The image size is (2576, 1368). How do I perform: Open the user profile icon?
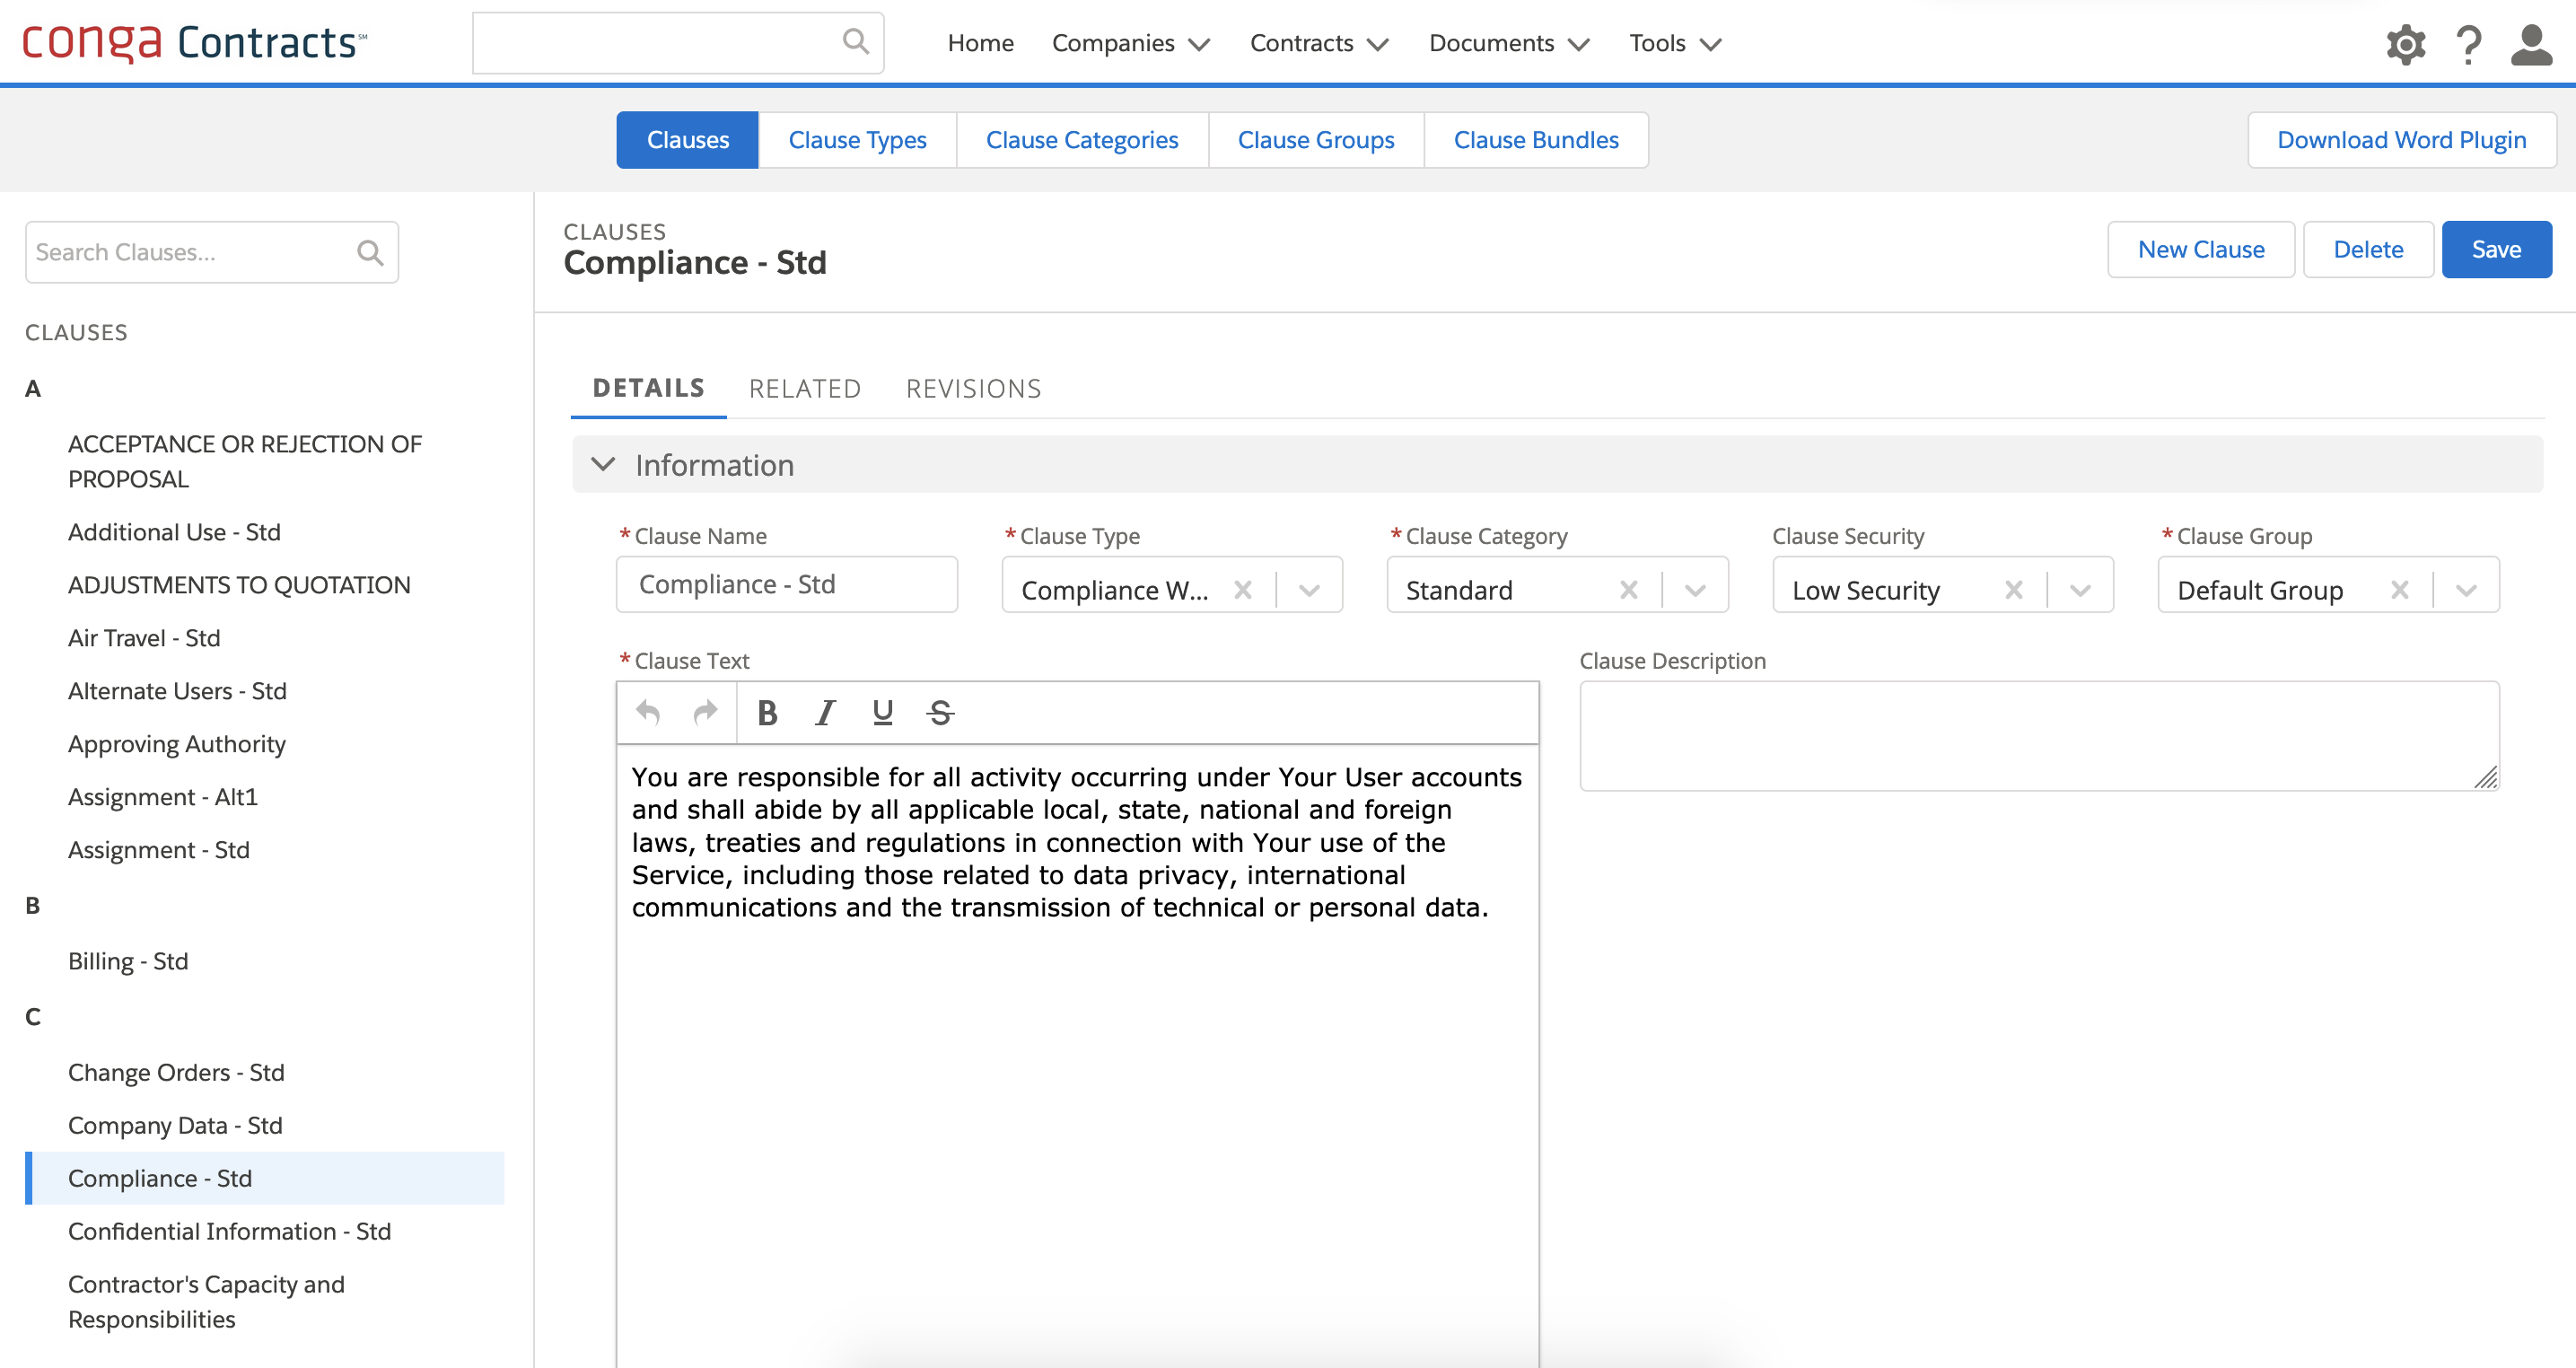(x=2531, y=44)
